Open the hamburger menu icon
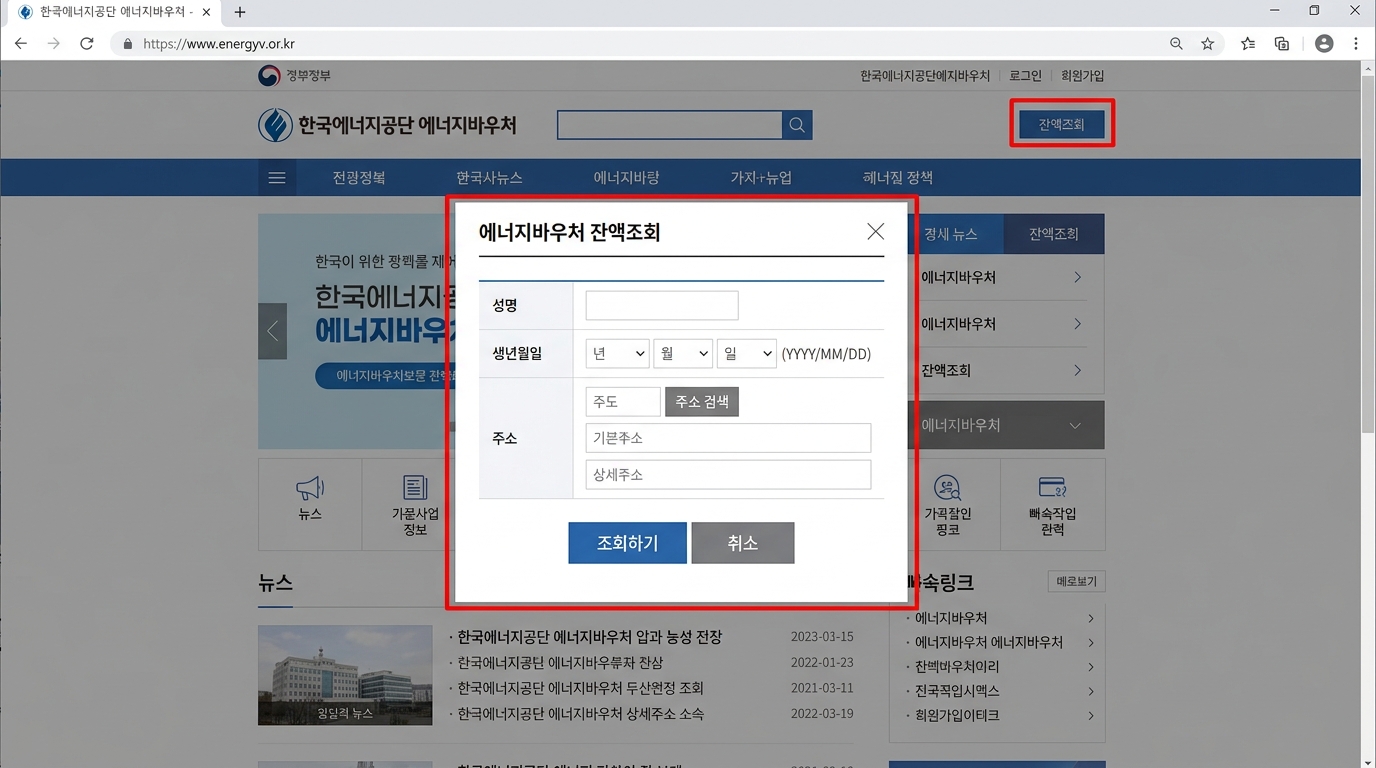 [277, 178]
